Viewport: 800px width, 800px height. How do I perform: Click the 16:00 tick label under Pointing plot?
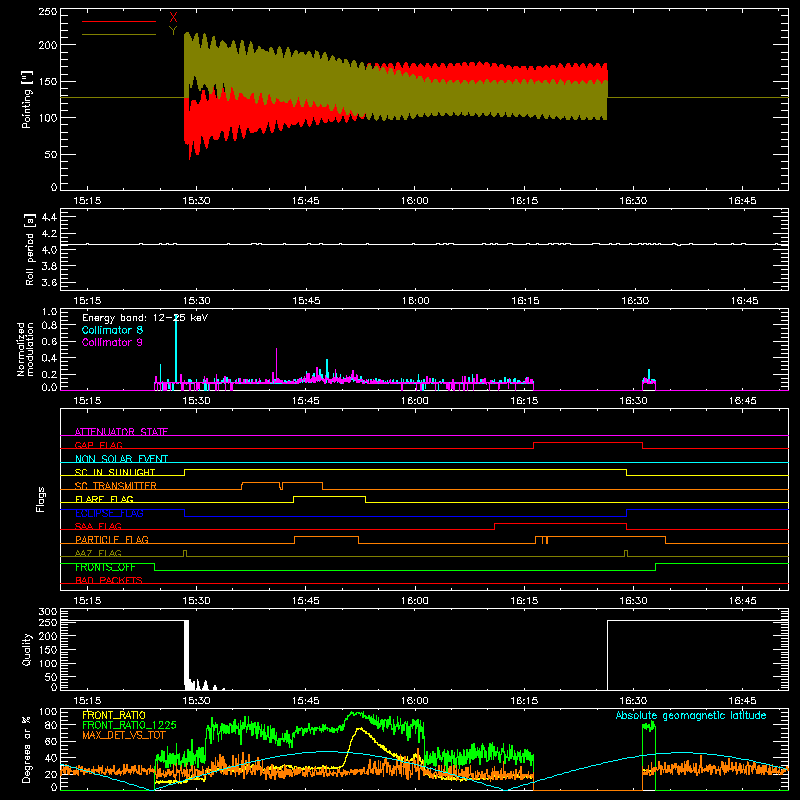pyautogui.click(x=415, y=201)
